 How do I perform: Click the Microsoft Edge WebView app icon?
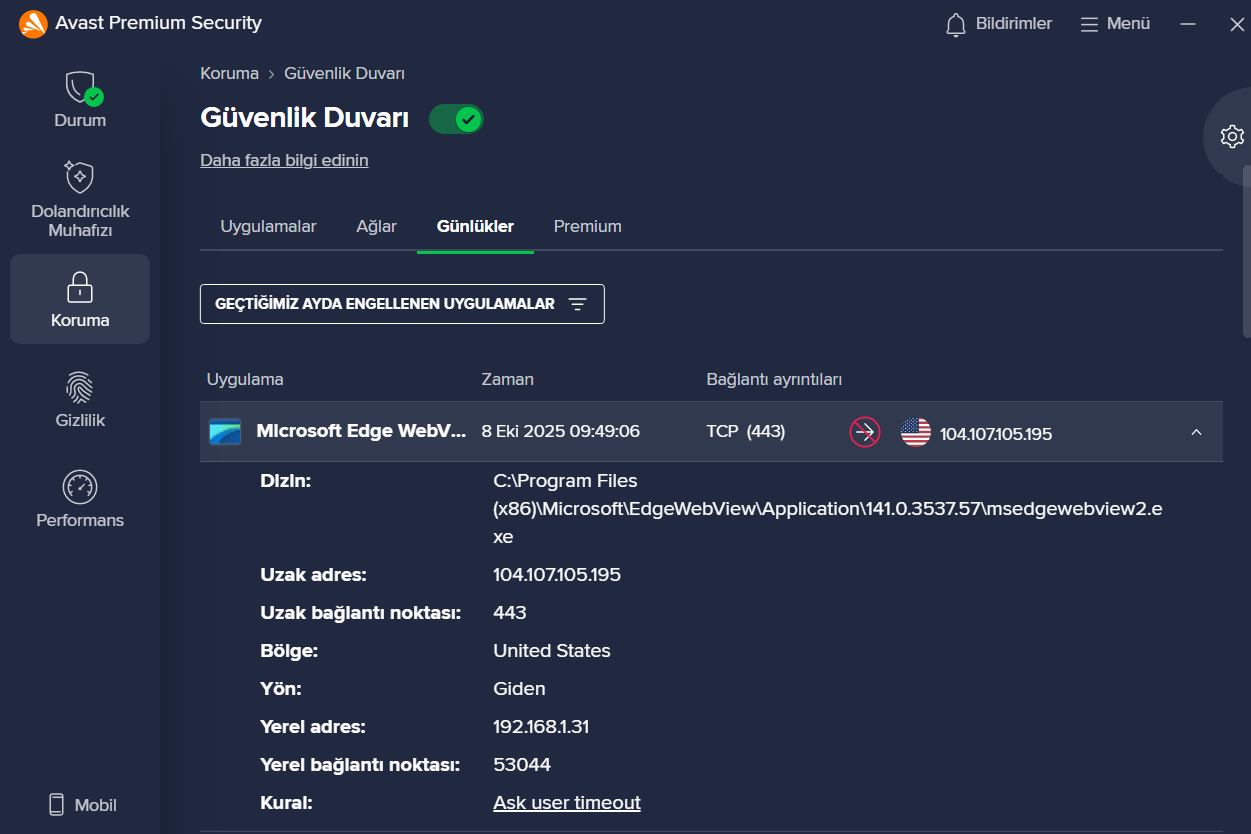(x=225, y=432)
